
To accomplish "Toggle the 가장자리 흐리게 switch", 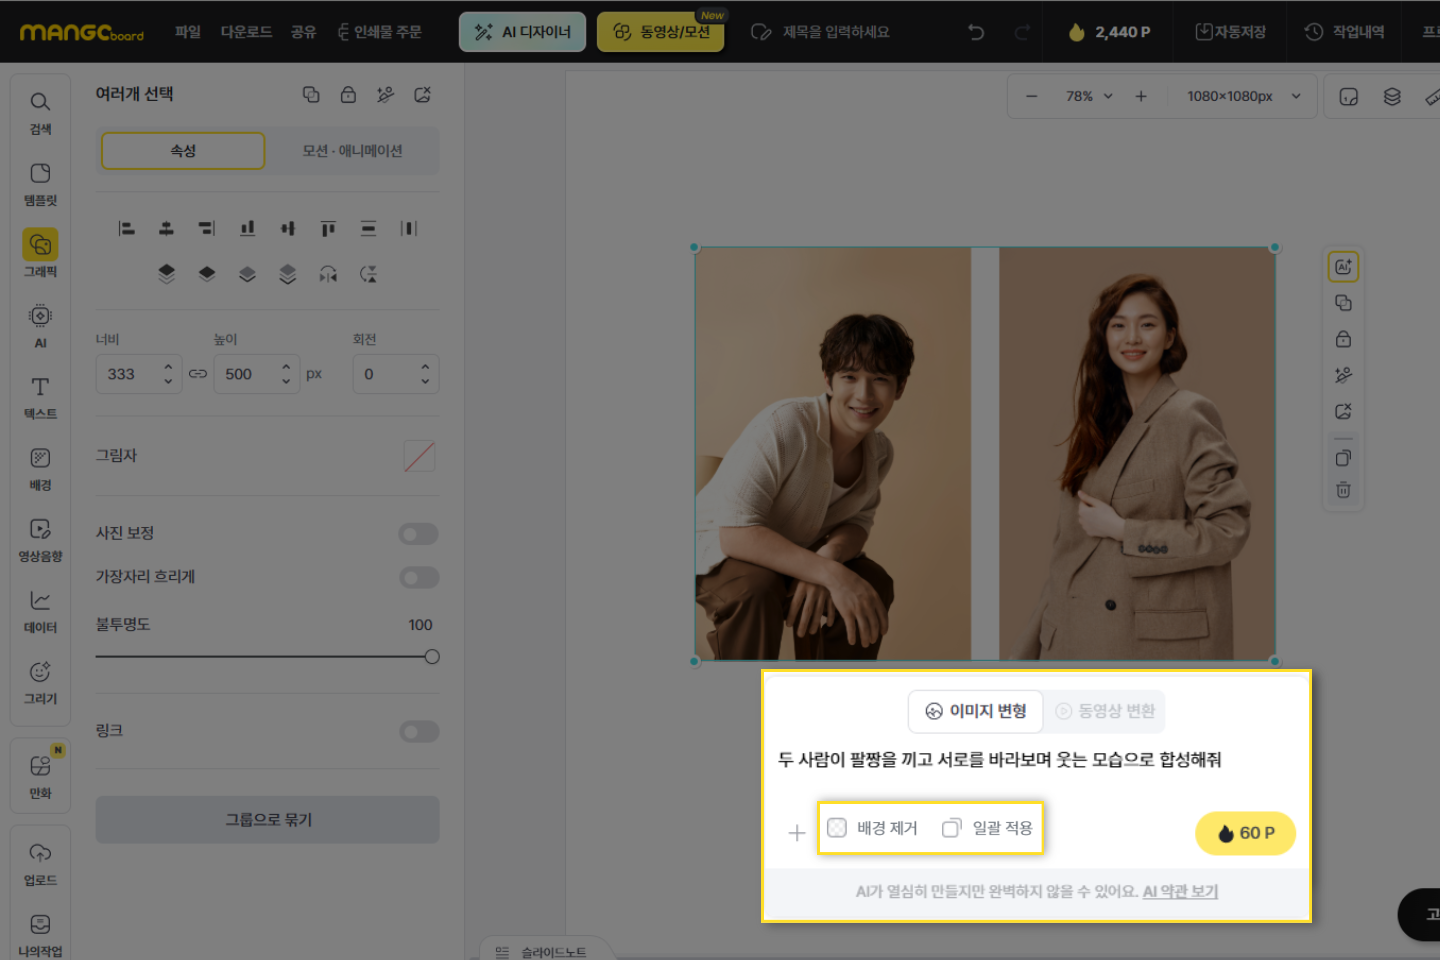I will pos(419,577).
